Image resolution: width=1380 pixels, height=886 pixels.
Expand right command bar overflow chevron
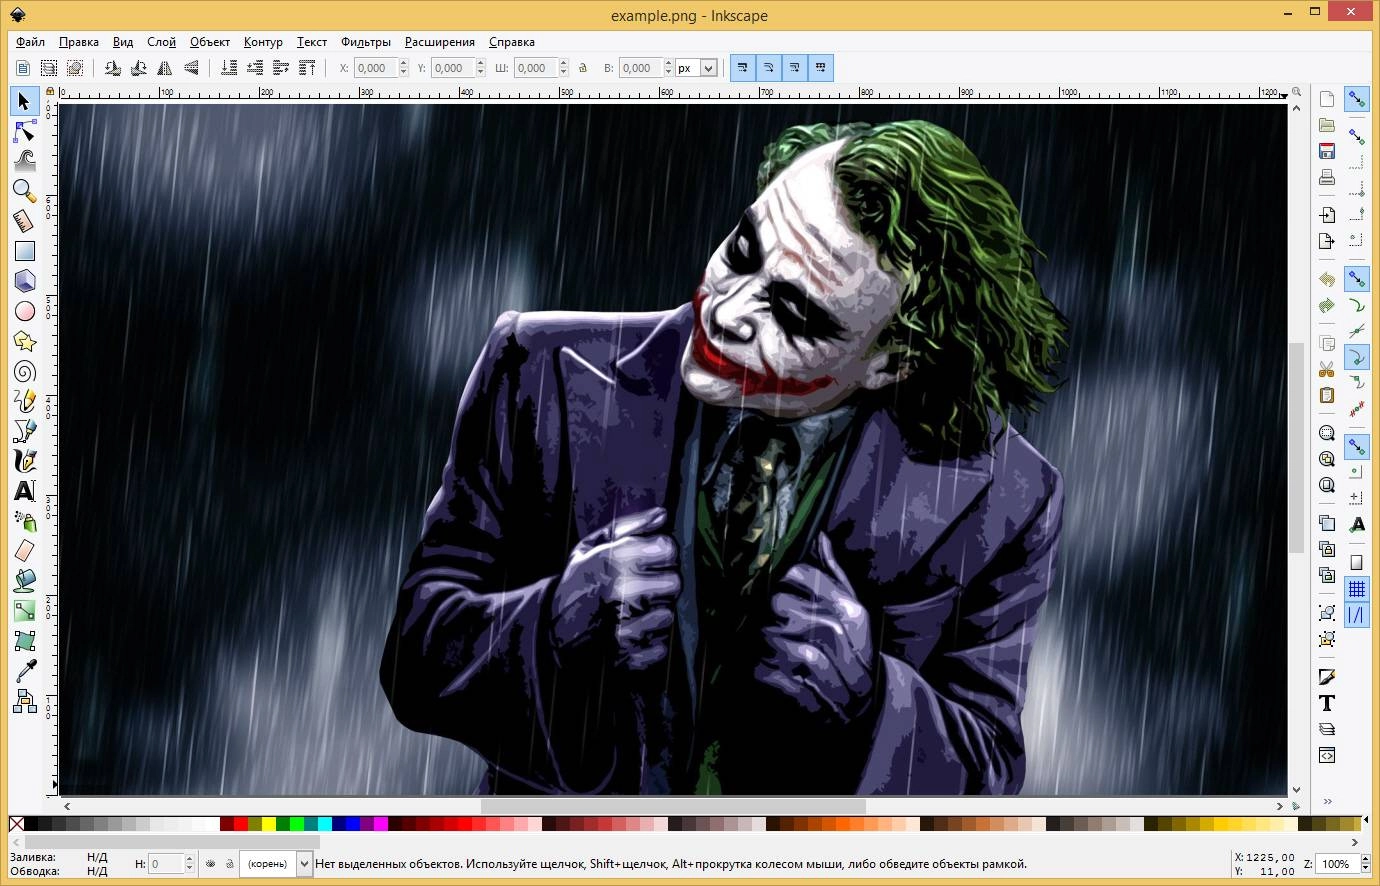1328,801
